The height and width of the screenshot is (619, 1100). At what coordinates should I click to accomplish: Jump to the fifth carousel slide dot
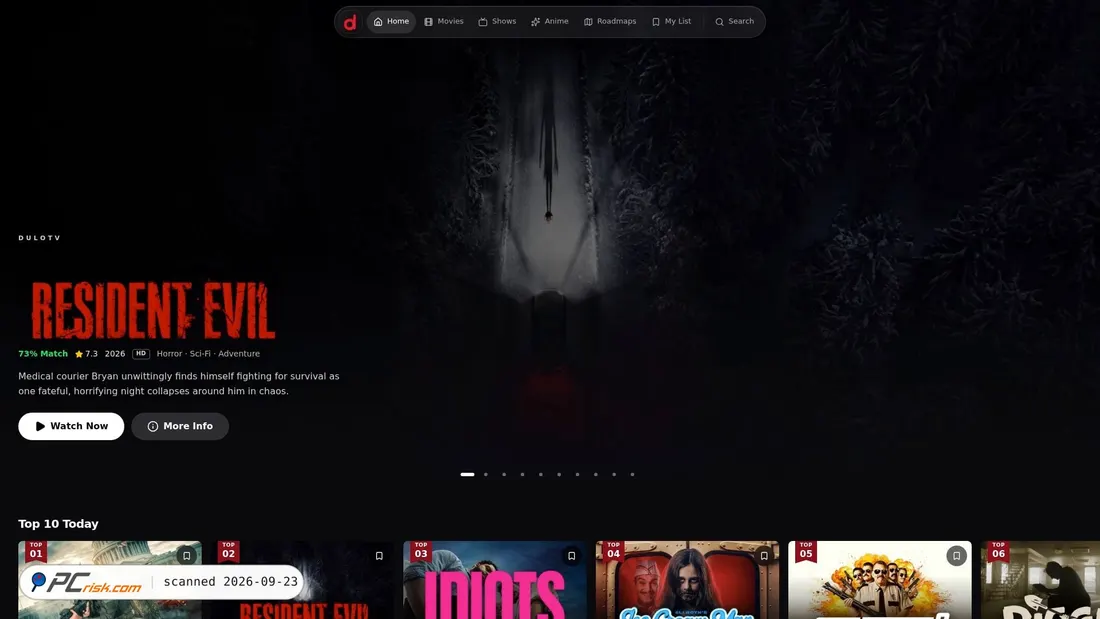click(541, 474)
